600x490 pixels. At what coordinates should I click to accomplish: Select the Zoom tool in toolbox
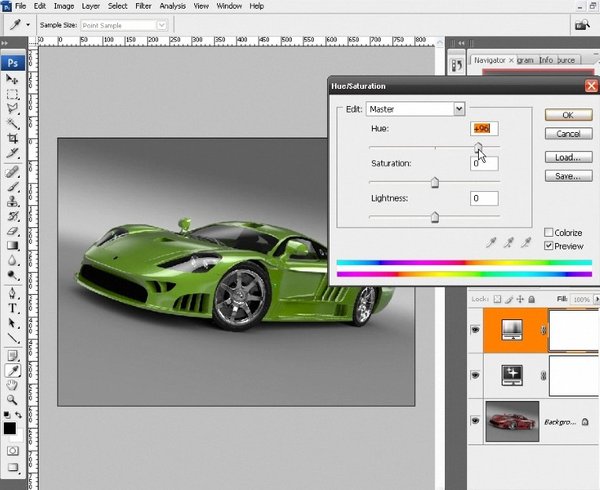(x=13, y=399)
